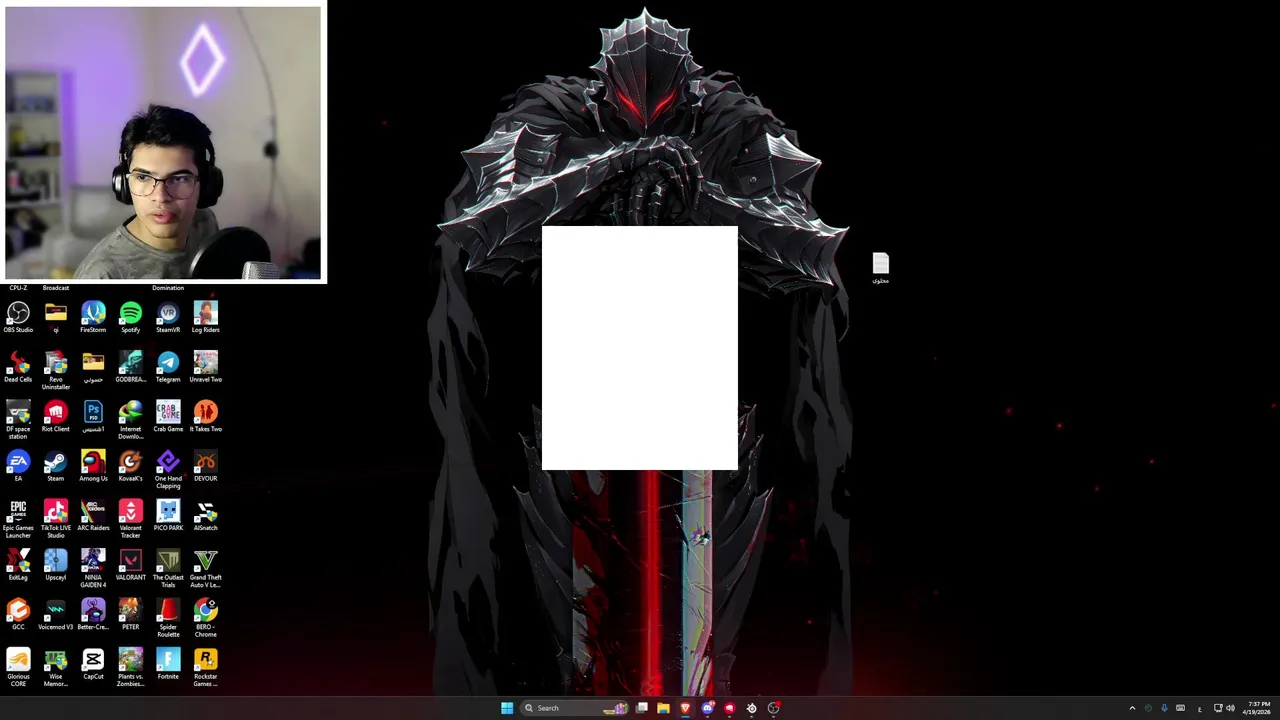The height and width of the screenshot is (720, 1280).
Task: Open File Explorer from the taskbar
Action: click(x=663, y=708)
